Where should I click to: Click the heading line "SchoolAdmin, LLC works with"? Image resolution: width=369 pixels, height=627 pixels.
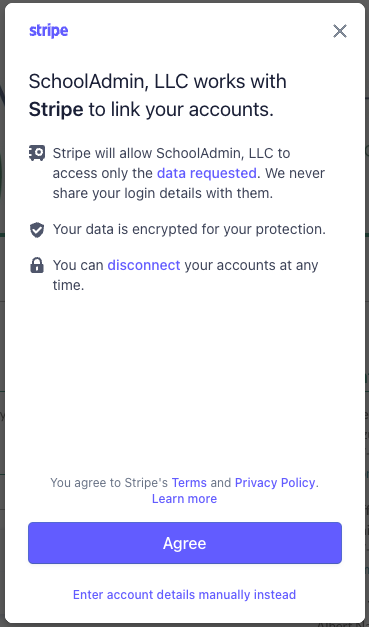click(158, 82)
